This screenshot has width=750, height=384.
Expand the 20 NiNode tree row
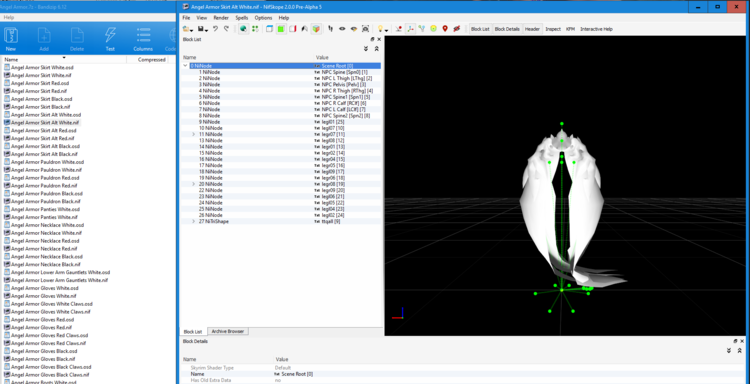click(x=194, y=184)
